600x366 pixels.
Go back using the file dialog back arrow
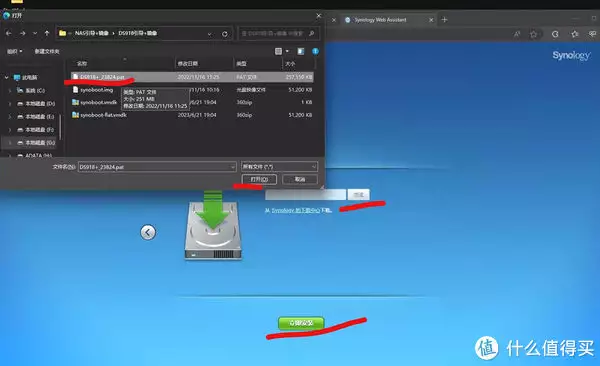[x=8, y=34]
